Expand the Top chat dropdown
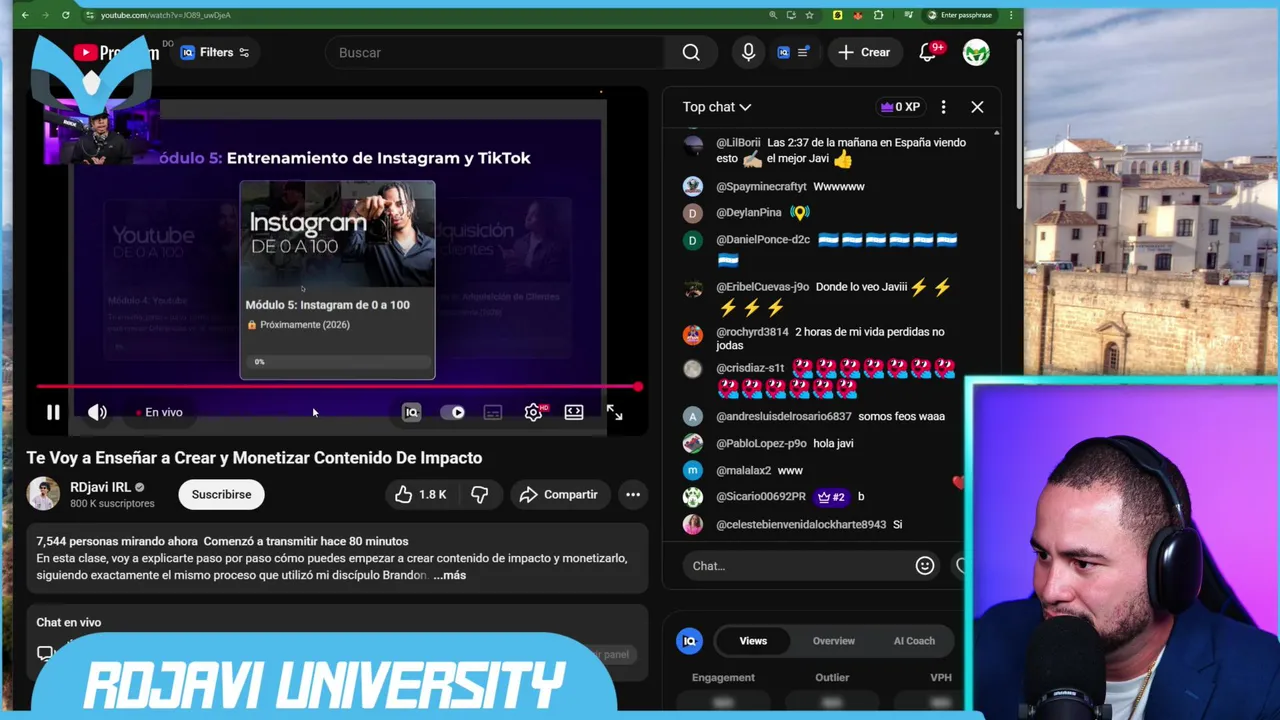This screenshot has height=720, width=1280. 716,107
